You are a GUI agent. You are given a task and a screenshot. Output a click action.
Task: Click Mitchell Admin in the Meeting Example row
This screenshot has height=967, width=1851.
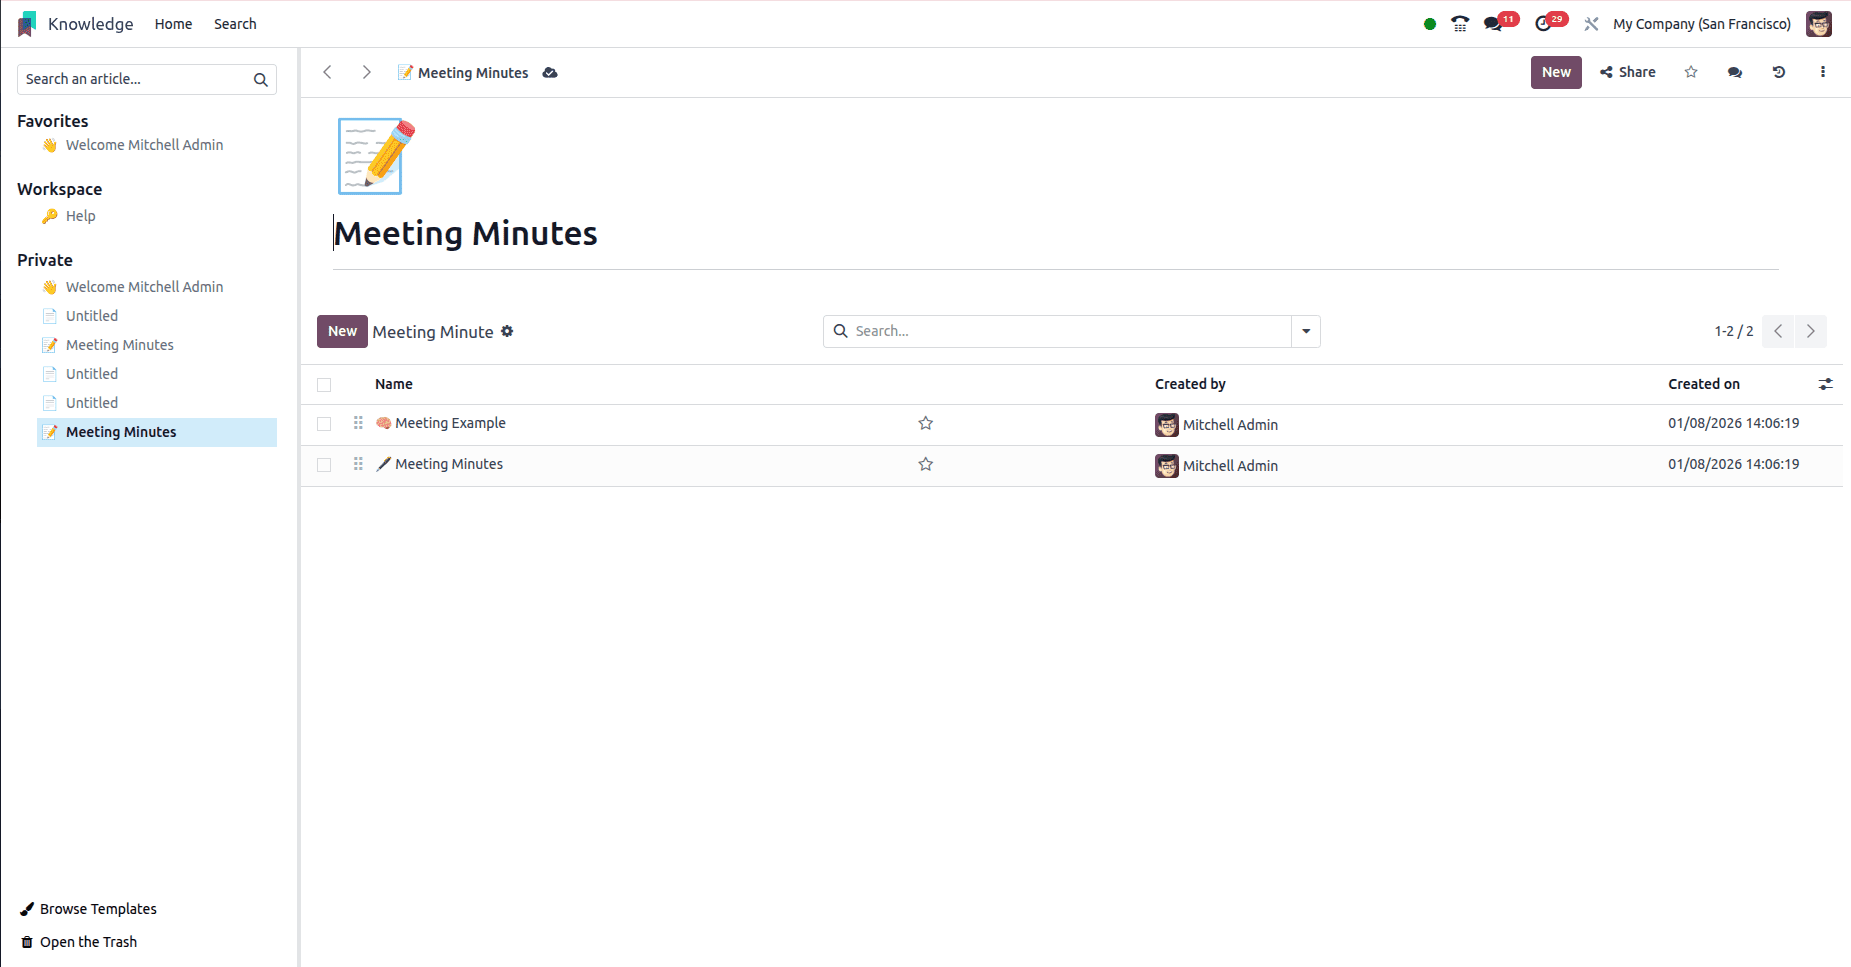1230,425
